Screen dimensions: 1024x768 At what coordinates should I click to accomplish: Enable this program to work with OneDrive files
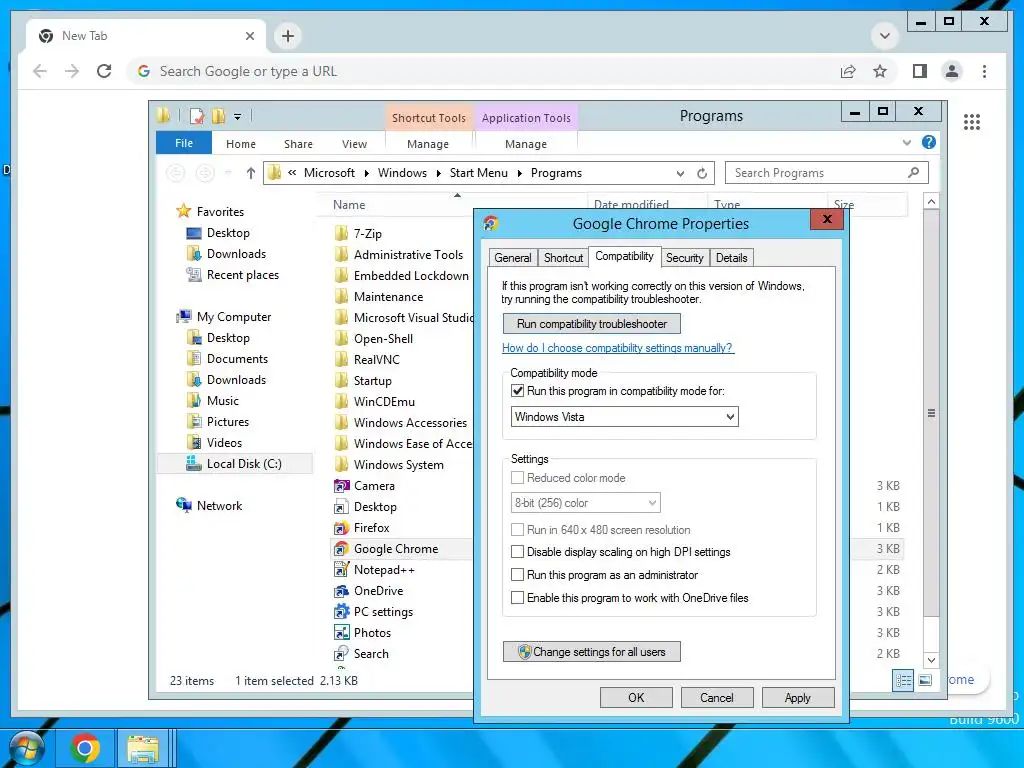517,598
